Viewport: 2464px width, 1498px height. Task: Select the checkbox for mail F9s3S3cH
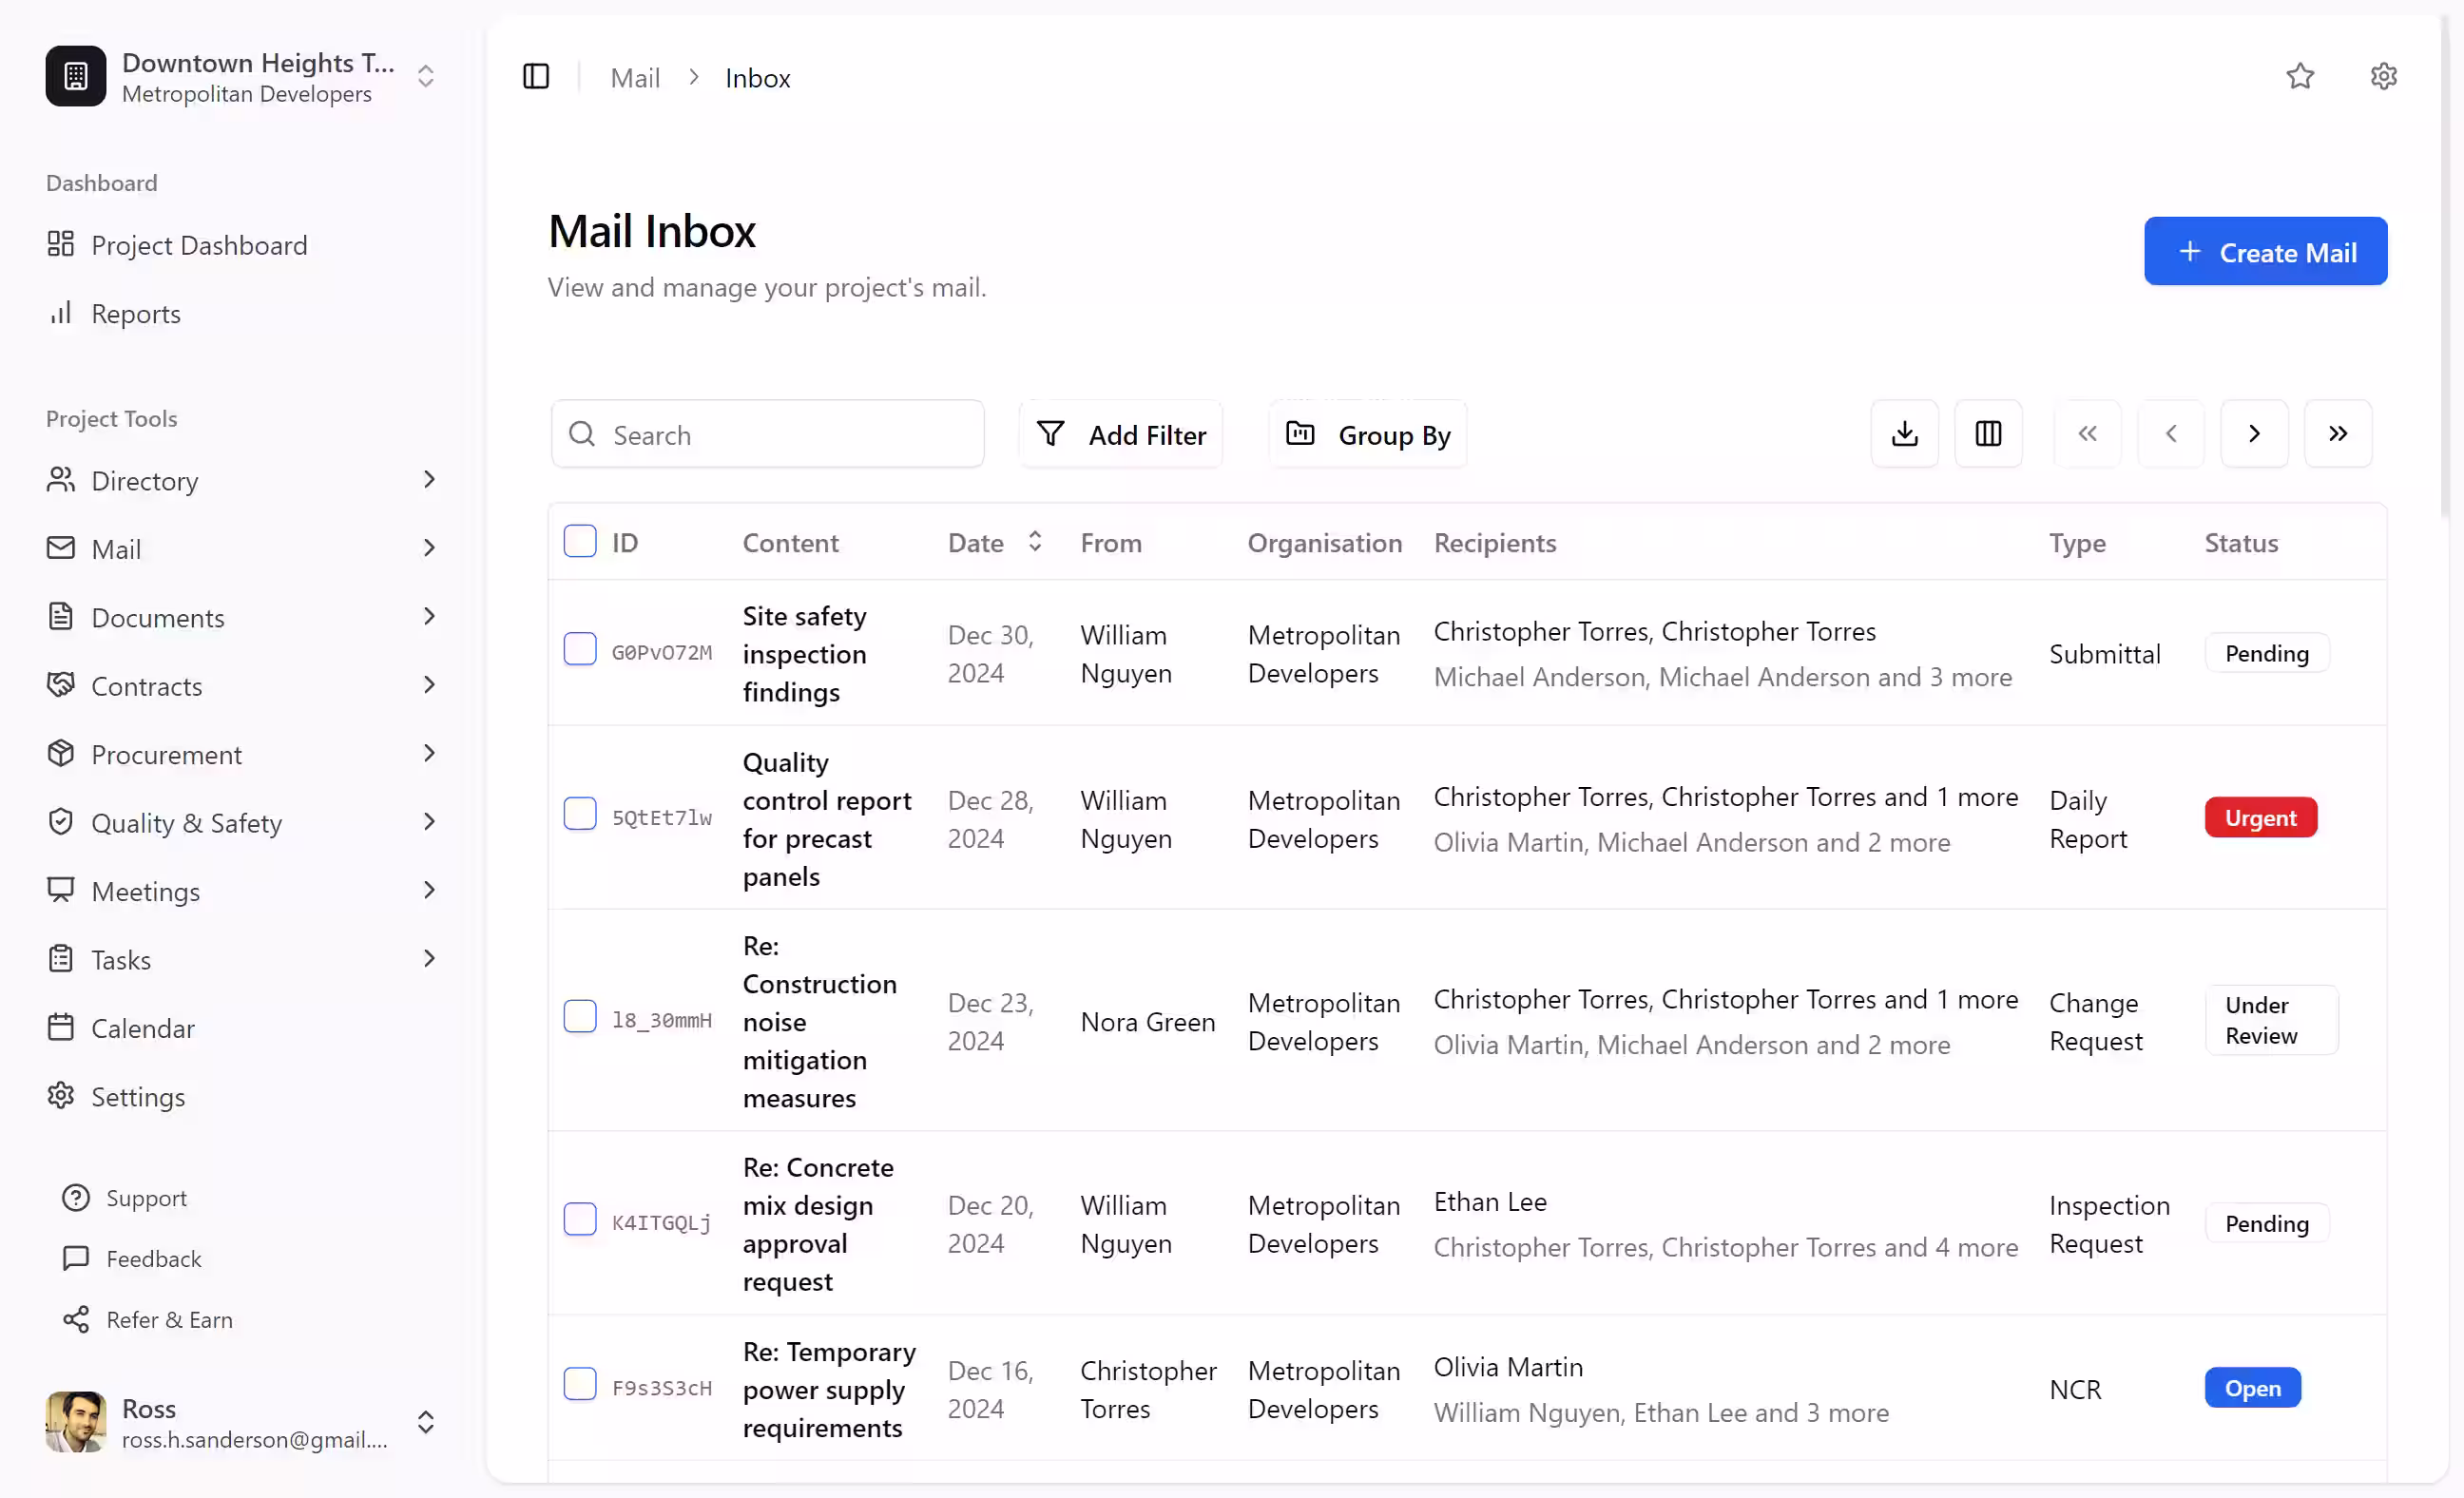580,1384
